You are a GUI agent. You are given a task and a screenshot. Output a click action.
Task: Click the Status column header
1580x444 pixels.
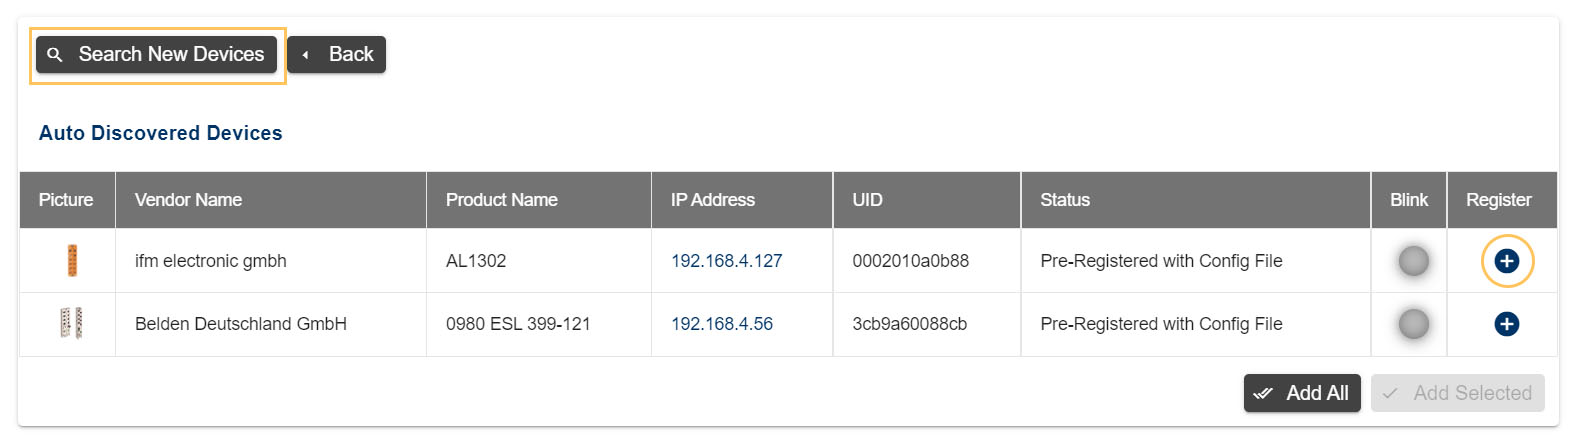click(1064, 200)
